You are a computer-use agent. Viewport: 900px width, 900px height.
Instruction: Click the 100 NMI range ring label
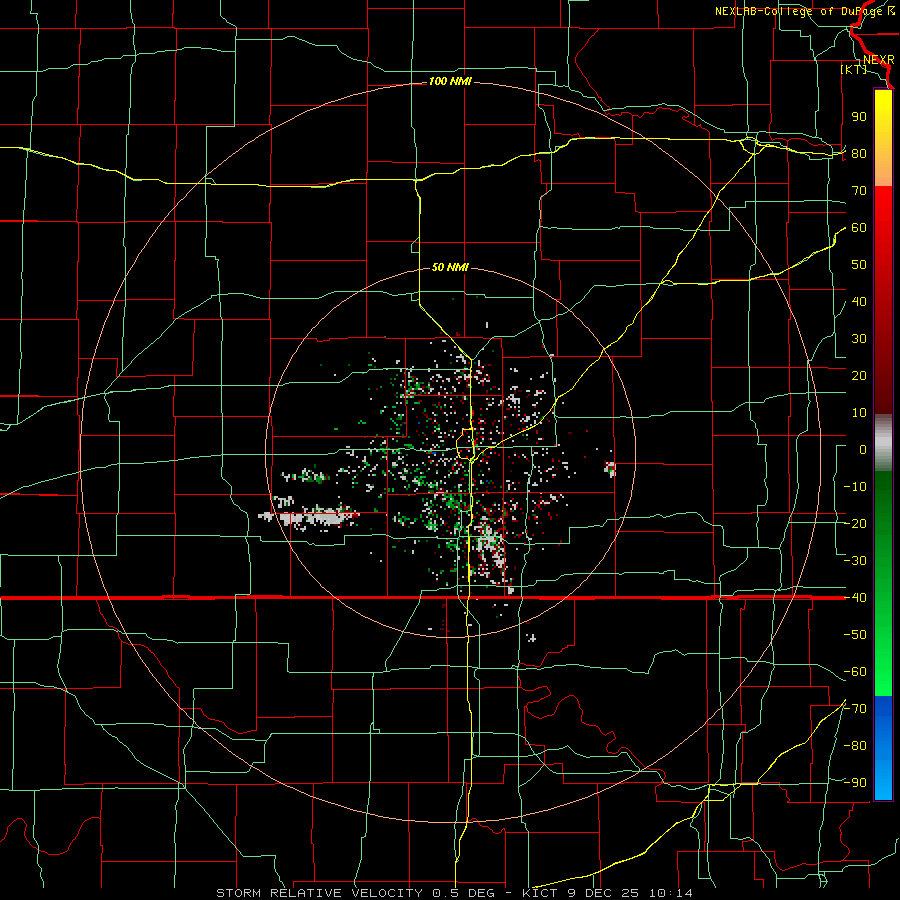tap(450, 82)
